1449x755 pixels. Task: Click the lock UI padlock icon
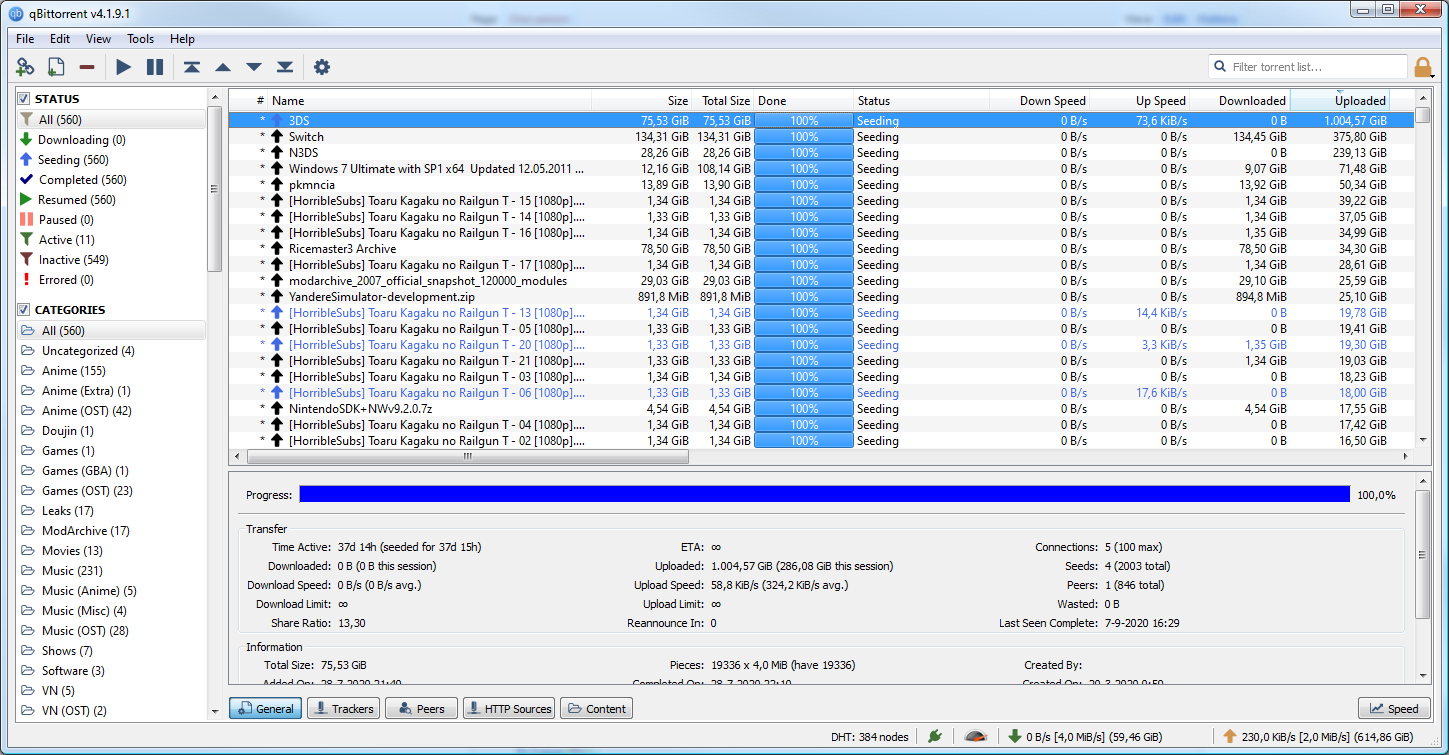[1423, 67]
